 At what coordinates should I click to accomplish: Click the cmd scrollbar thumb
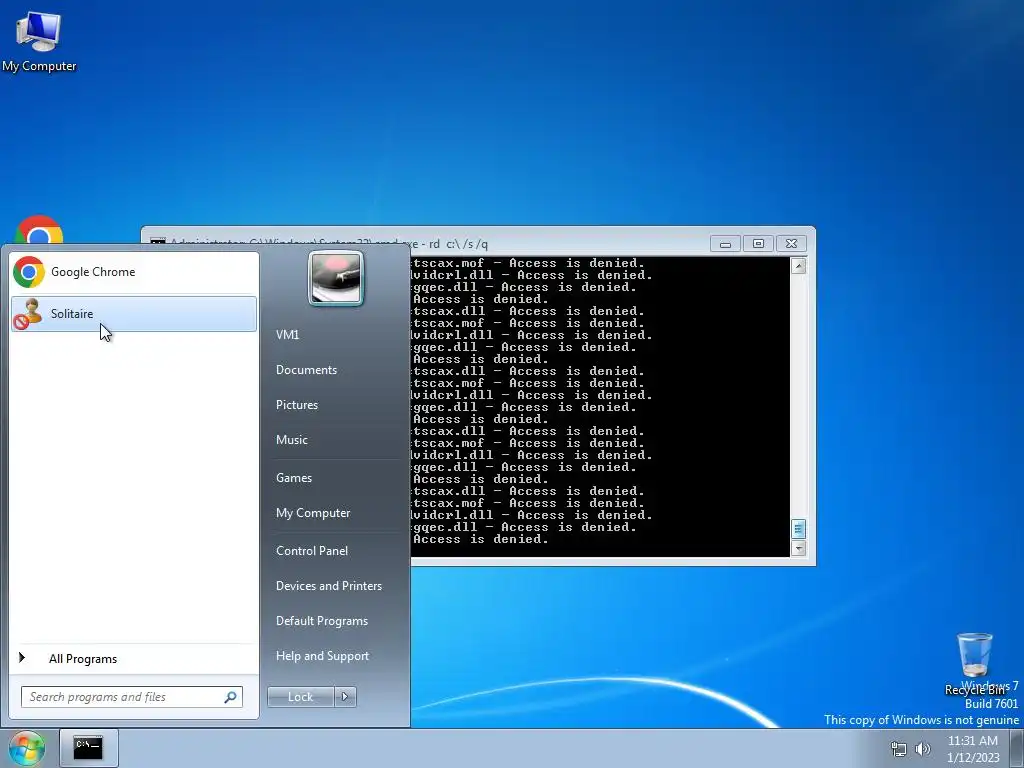coord(798,529)
